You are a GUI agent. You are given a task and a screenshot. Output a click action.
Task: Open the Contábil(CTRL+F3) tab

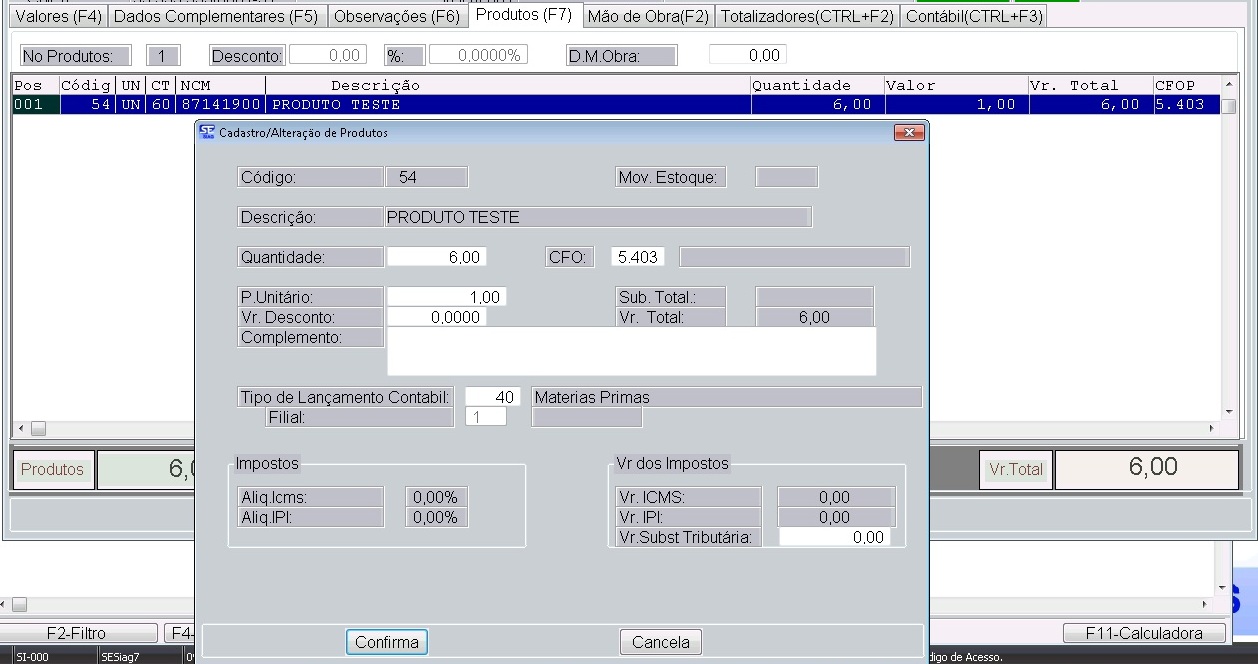click(974, 16)
